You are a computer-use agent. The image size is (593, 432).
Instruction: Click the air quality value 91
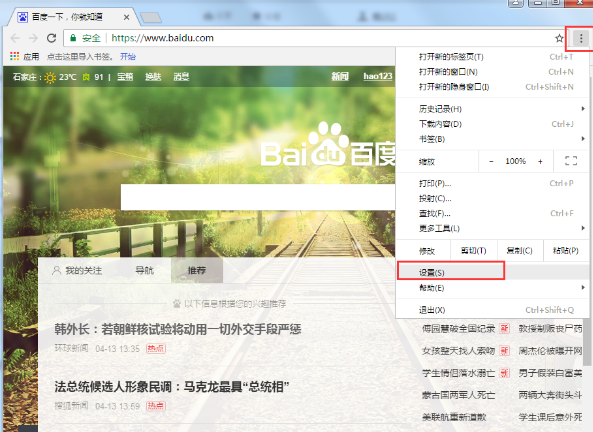pos(99,77)
